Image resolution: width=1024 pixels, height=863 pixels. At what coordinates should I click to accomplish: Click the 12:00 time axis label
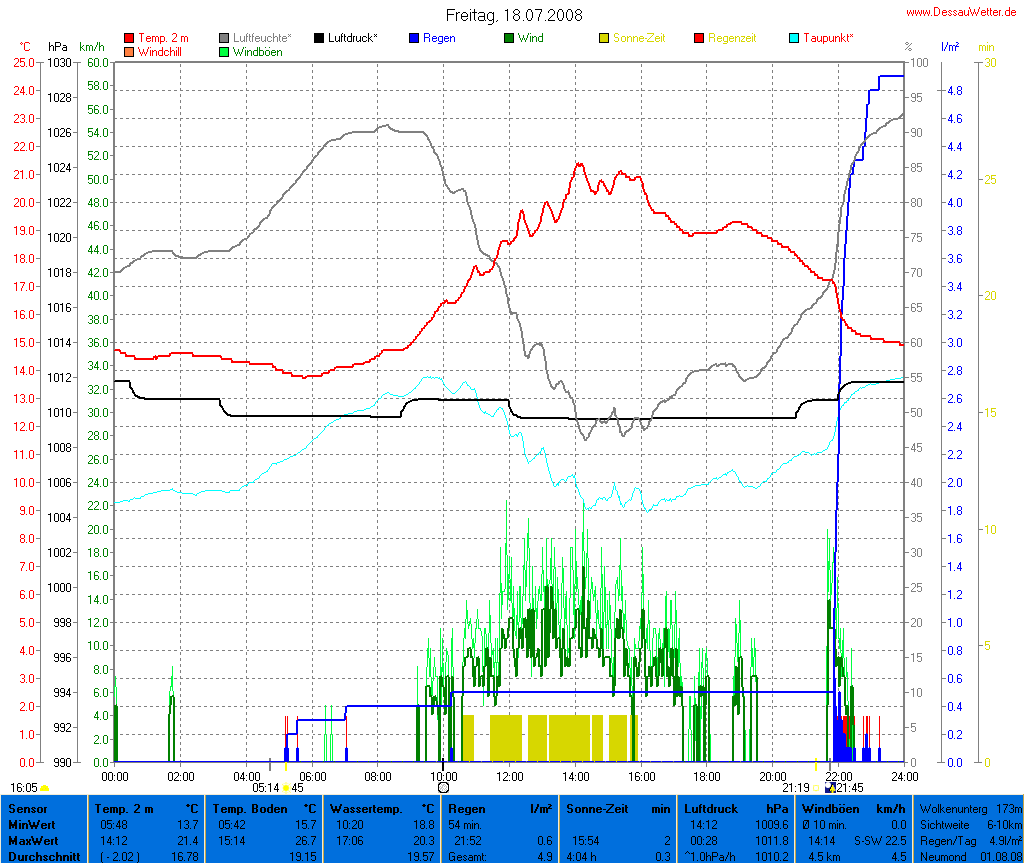point(509,775)
